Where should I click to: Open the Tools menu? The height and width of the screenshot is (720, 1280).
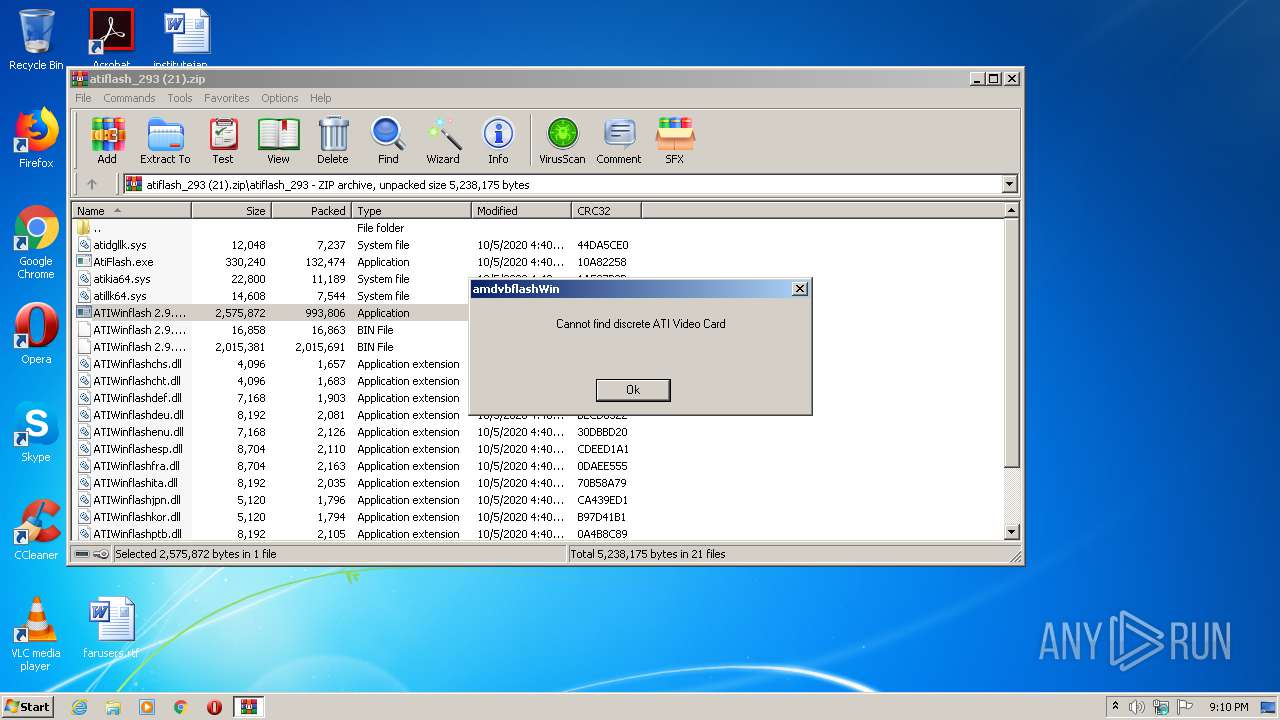point(180,98)
